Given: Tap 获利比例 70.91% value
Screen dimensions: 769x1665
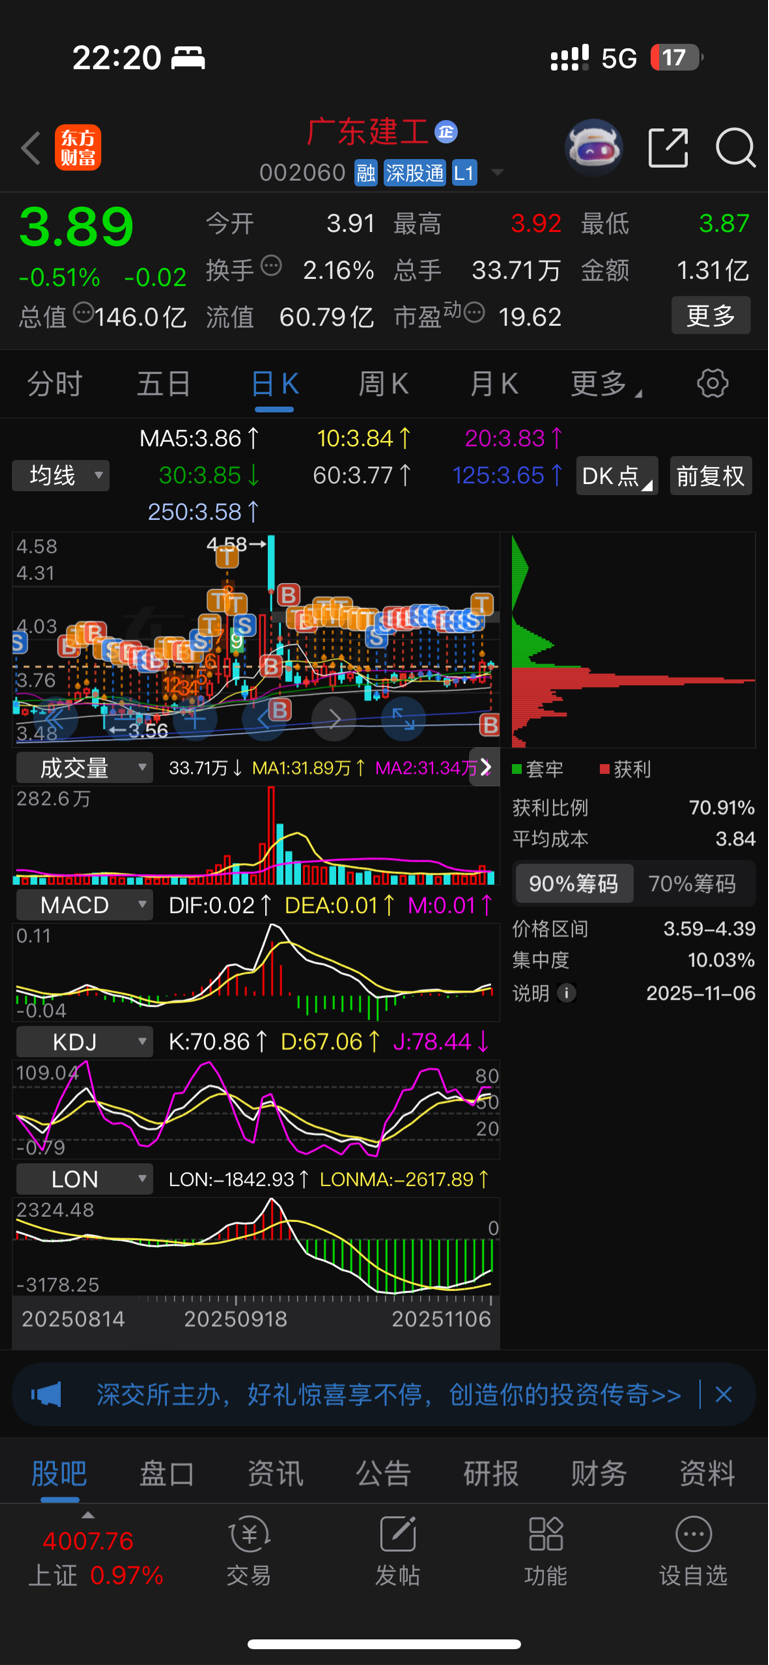Looking at the screenshot, I should pyautogui.click(x=722, y=808).
